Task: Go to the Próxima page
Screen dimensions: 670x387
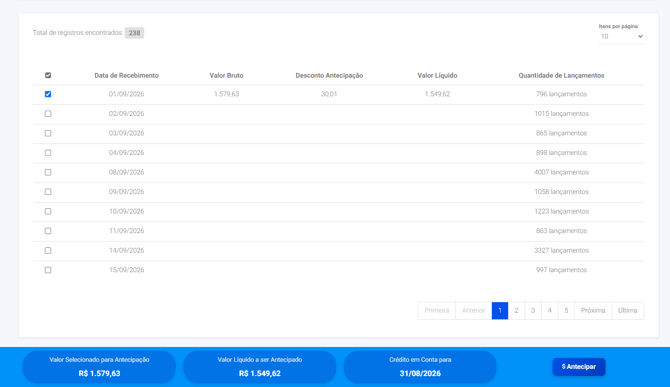Action: coord(593,311)
